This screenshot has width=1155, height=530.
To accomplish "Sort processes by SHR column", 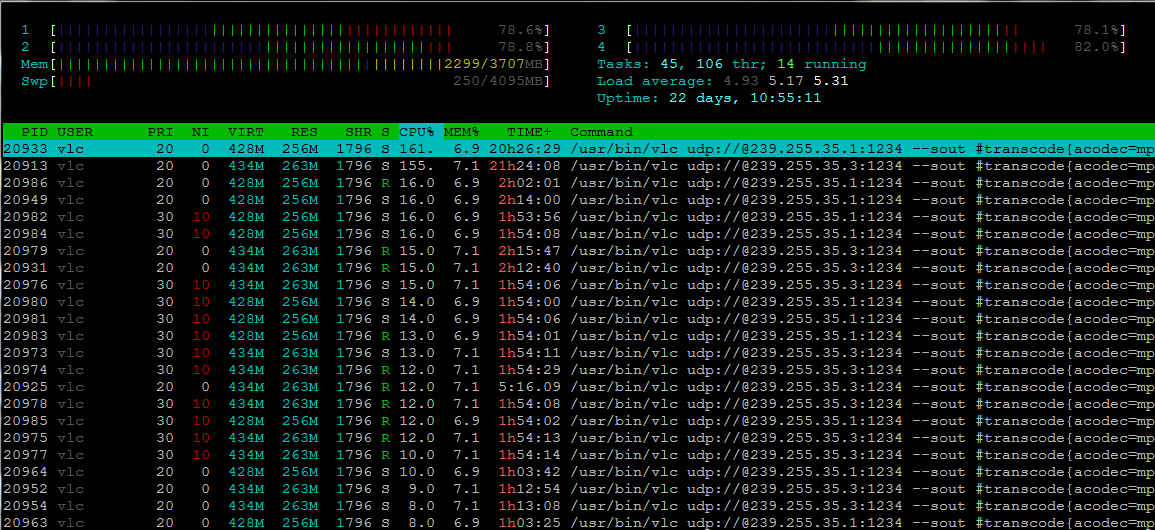I will click(358, 132).
